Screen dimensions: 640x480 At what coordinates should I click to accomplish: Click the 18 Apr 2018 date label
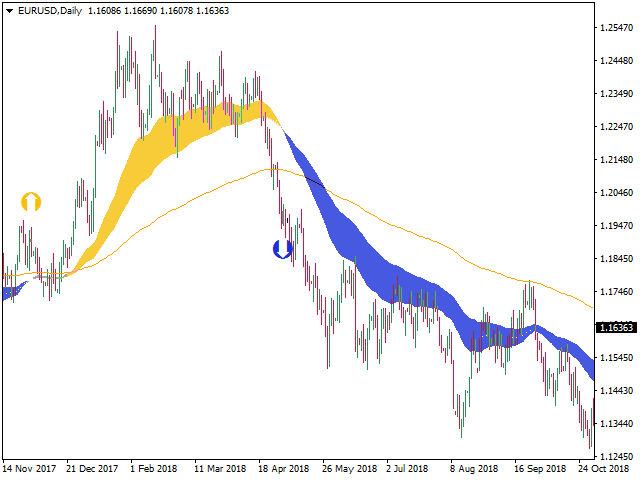[284, 469]
